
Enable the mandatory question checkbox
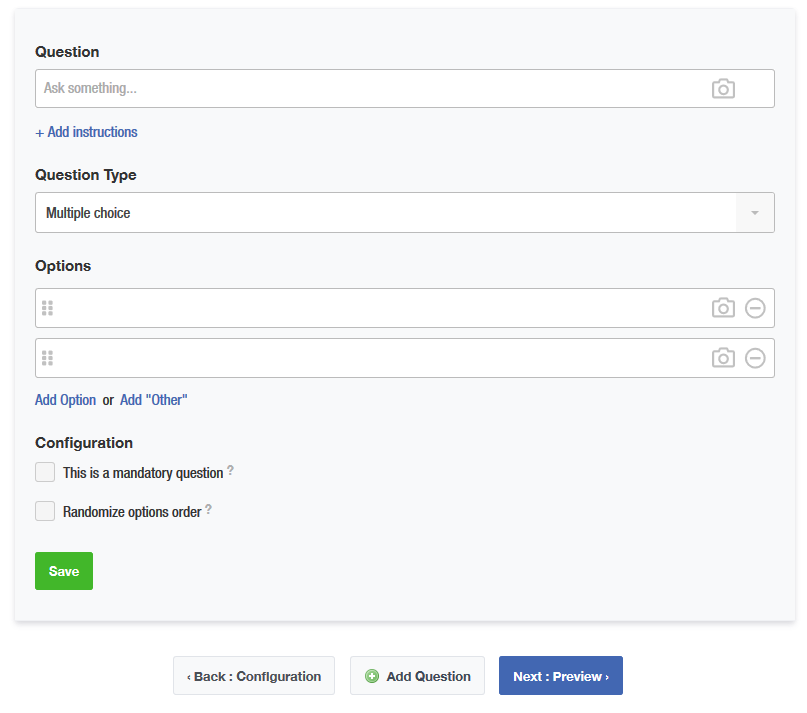pos(45,472)
